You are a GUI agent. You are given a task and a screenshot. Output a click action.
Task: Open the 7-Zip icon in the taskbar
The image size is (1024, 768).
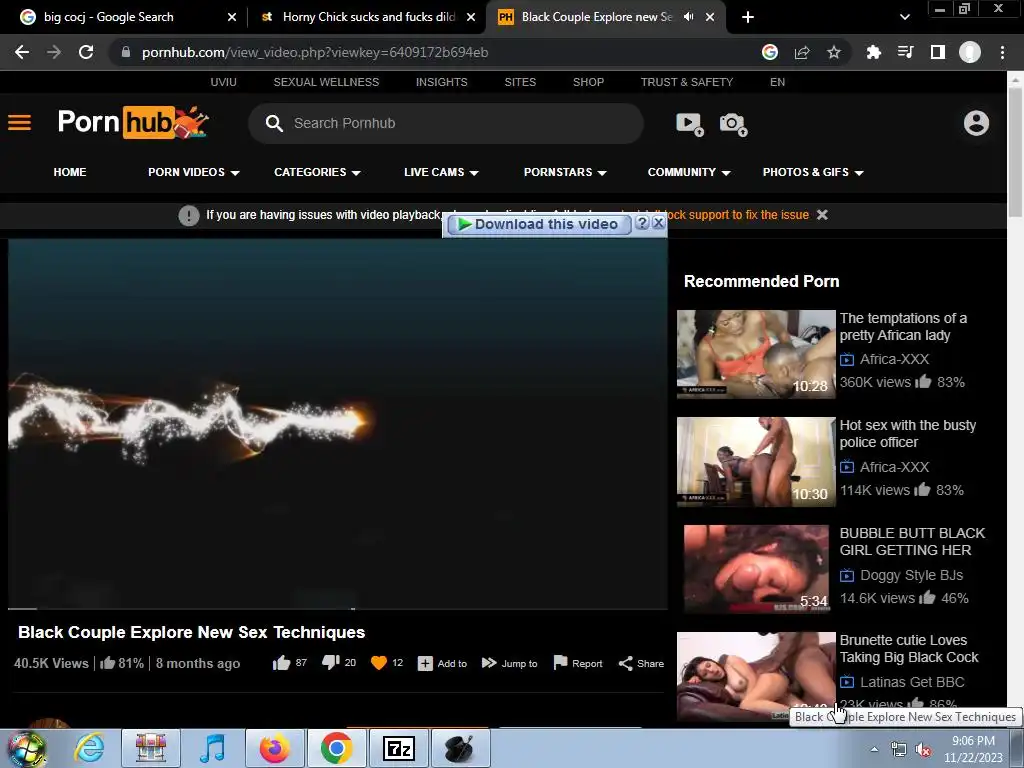tap(398, 748)
